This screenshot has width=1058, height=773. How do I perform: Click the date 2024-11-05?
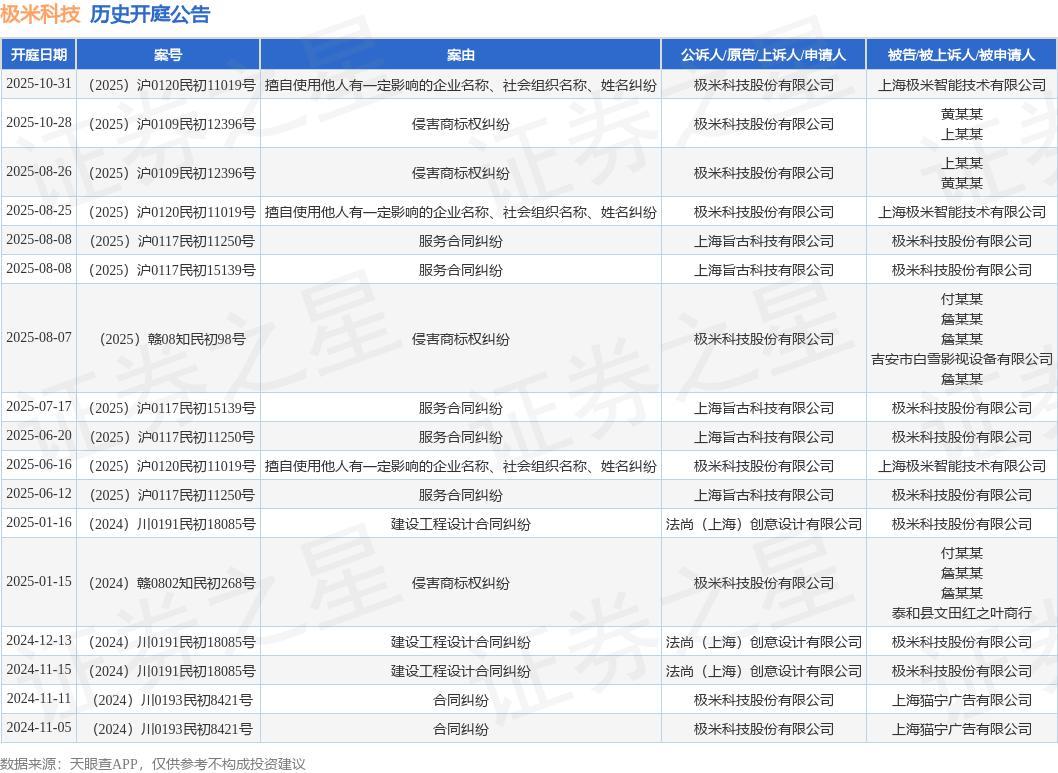38,728
